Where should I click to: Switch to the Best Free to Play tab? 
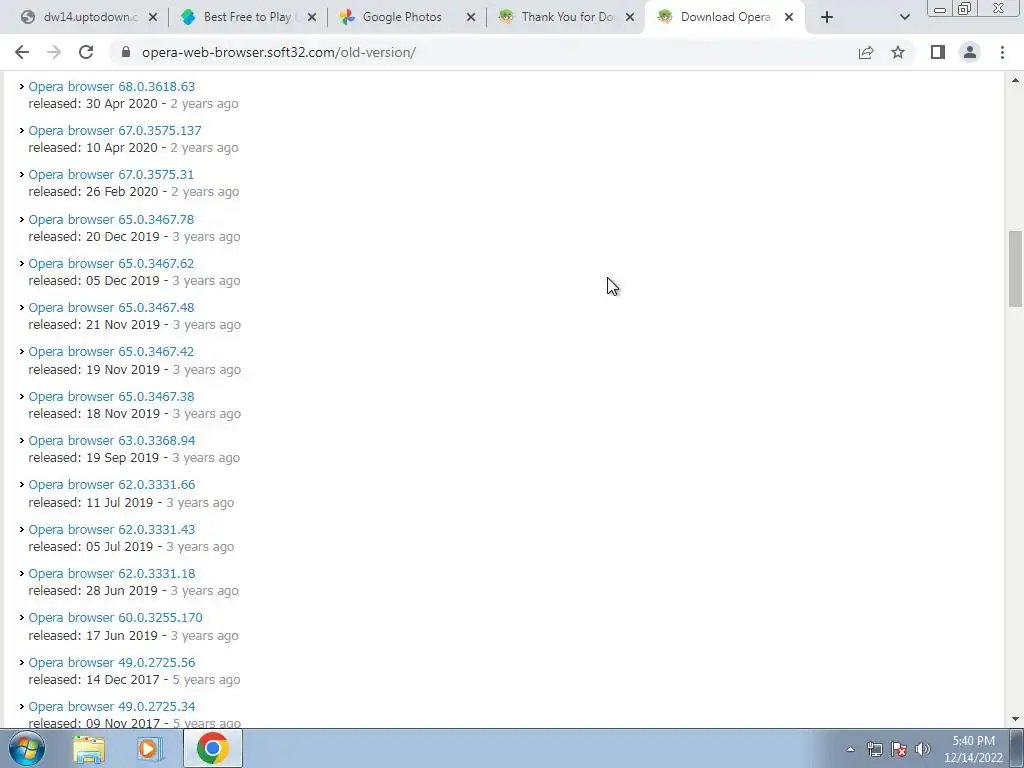point(247,17)
